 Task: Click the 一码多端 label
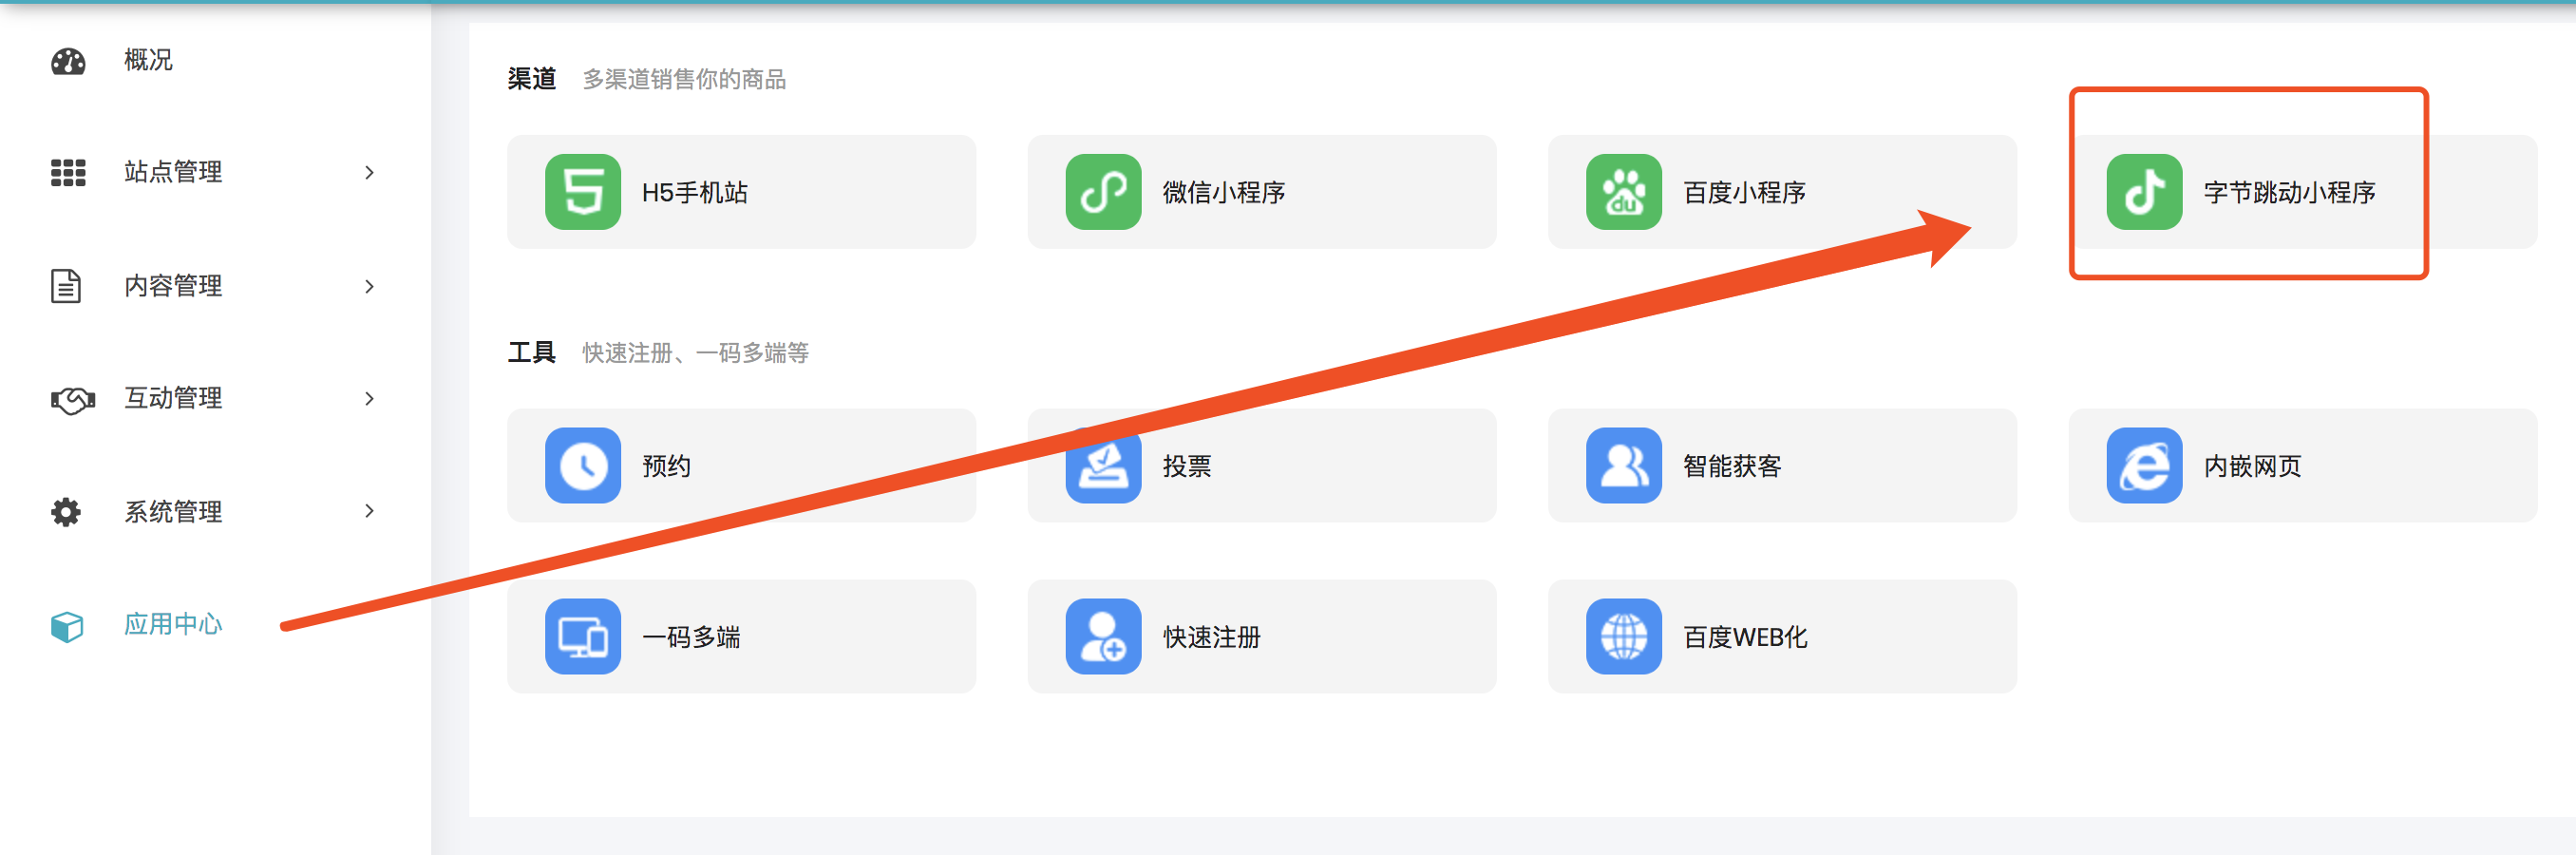(x=691, y=637)
